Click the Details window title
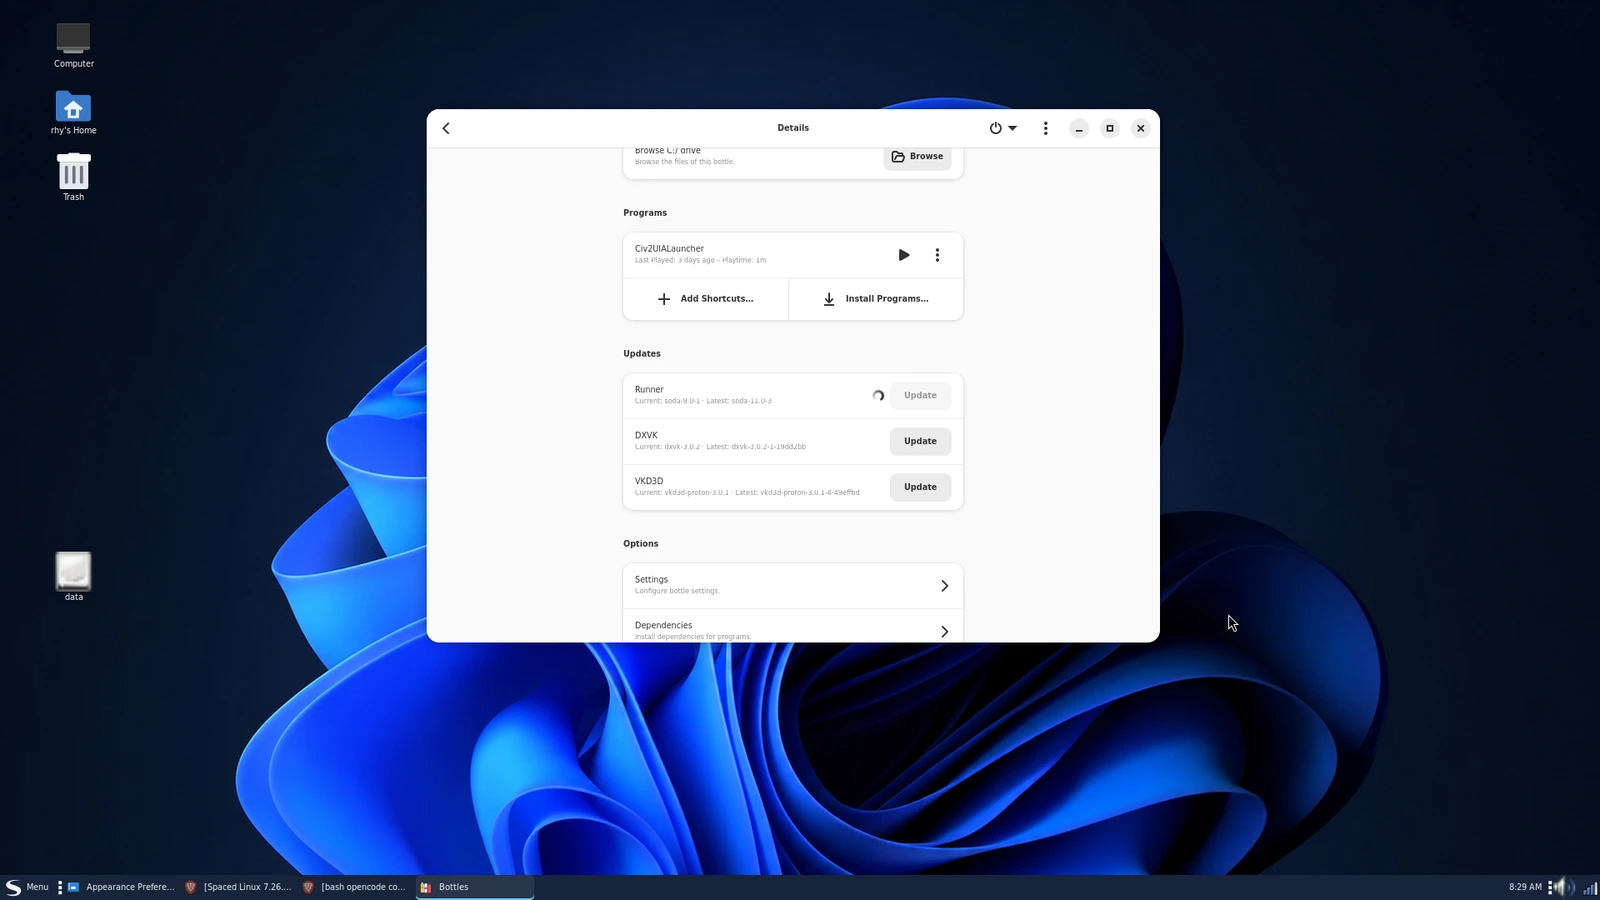Image resolution: width=1600 pixels, height=900 pixels. tap(793, 128)
